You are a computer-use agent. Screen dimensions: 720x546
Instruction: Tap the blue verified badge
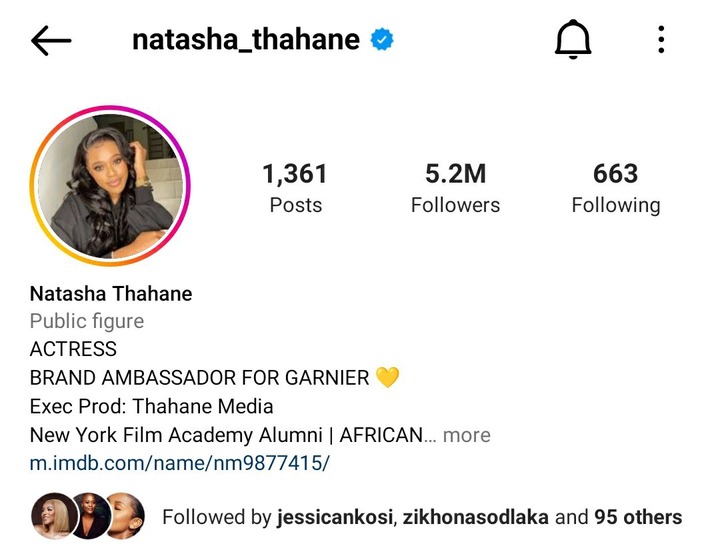[382, 39]
